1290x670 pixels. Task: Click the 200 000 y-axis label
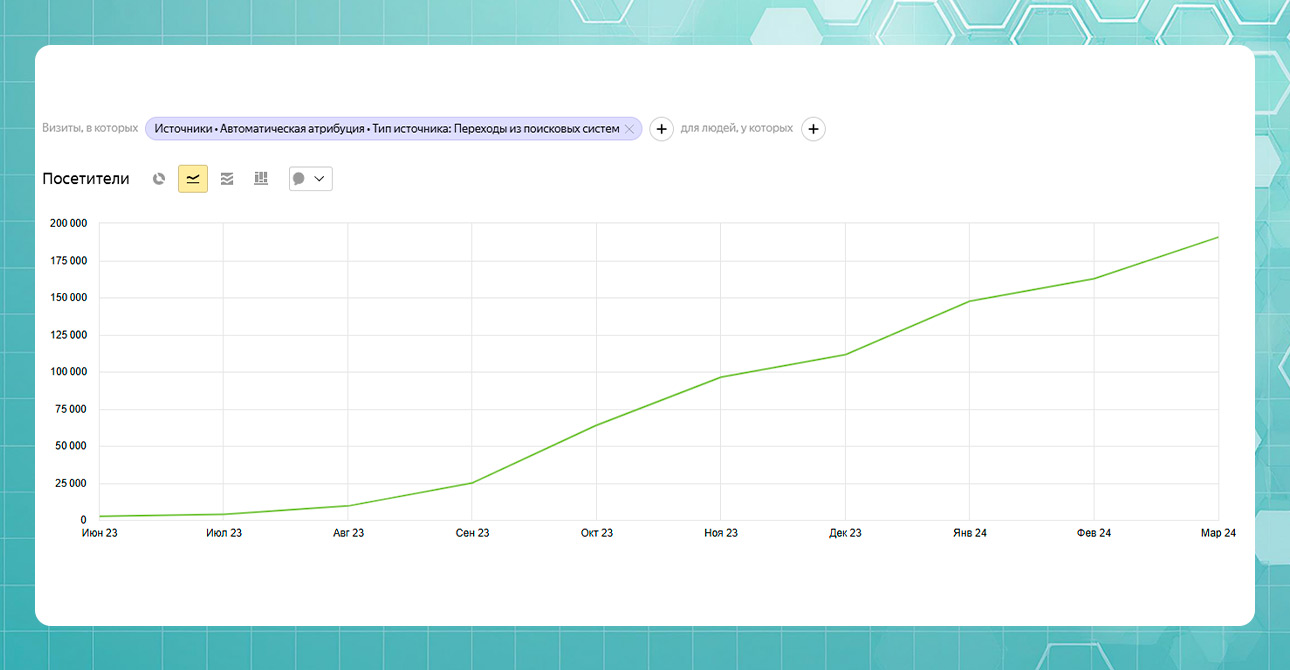pyautogui.click(x=68, y=223)
